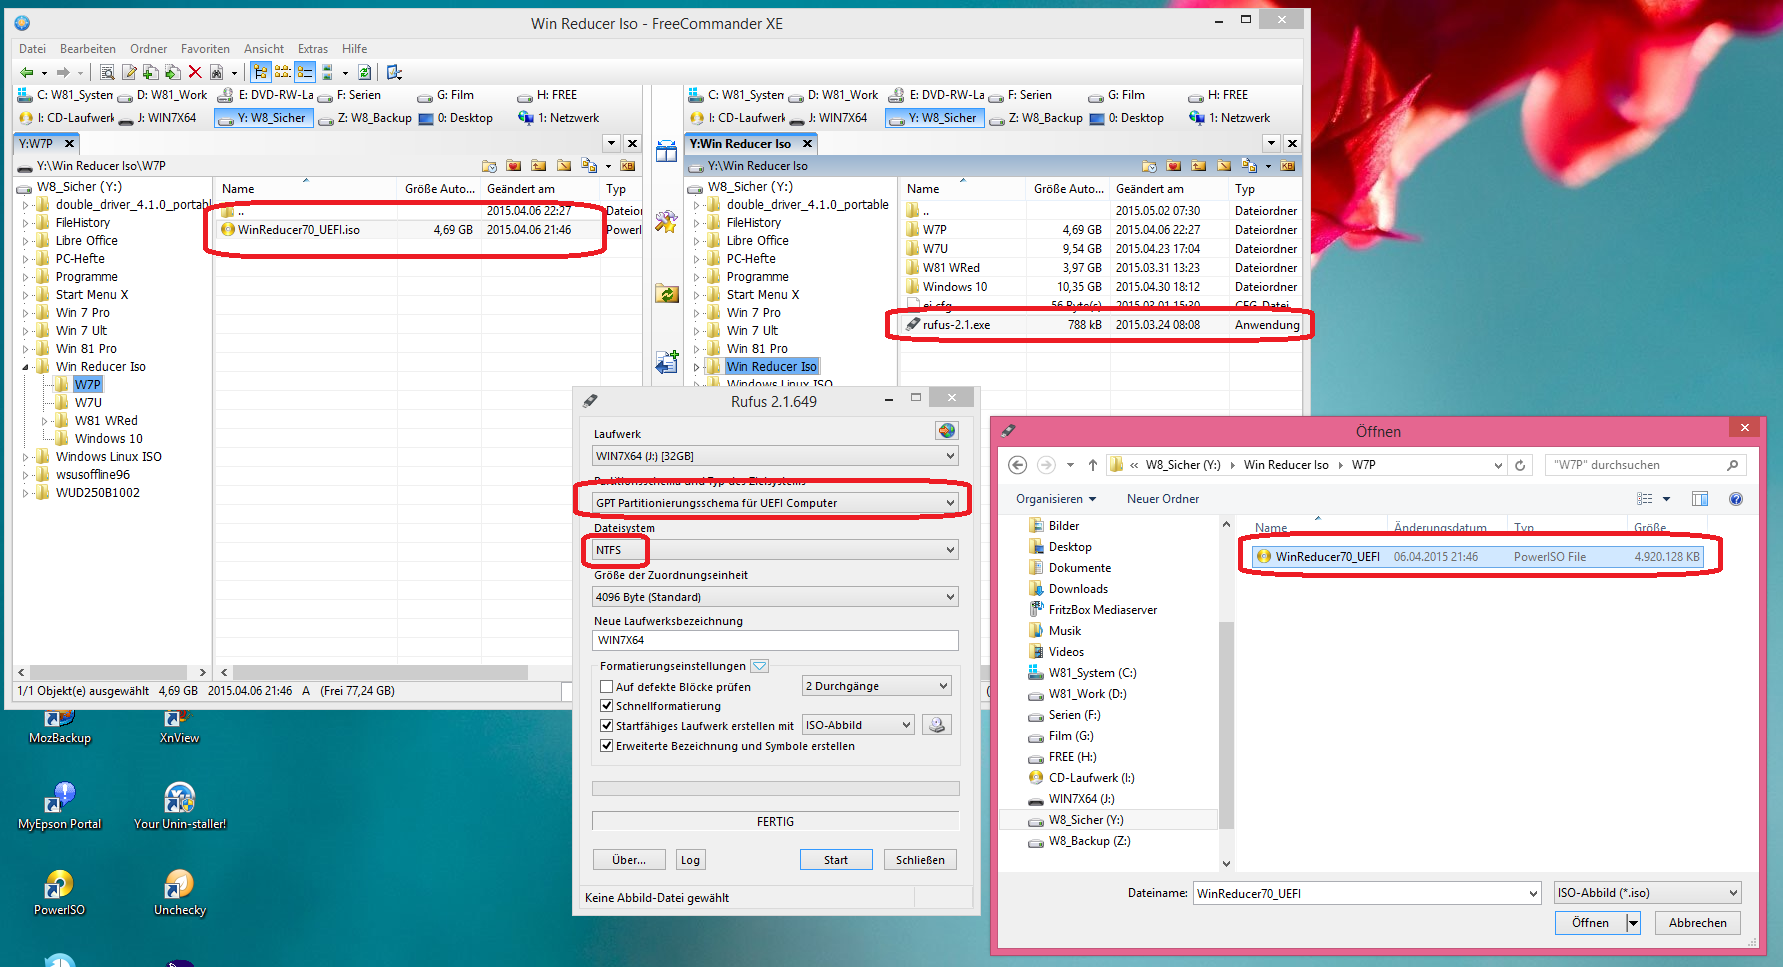Open the Bearbeiten menu
Screen dimensions: 1783x967
(x=88, y=49)
